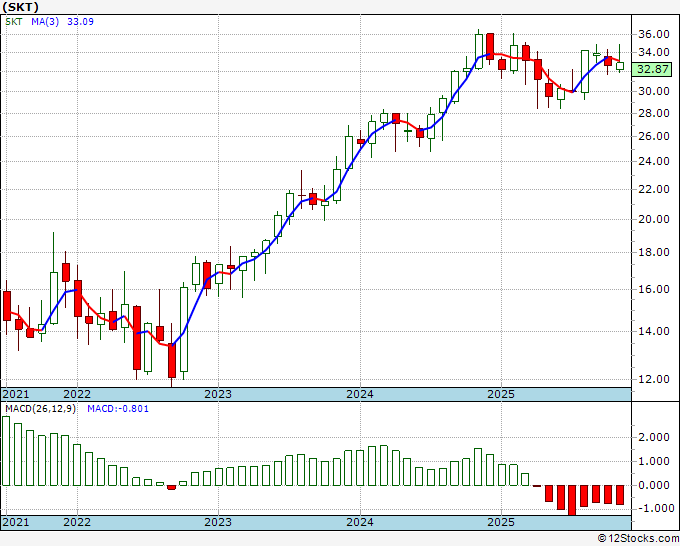Click 2021 on the price chart timeline
The width and height of the screenshot is (680, 546).
[x=16, y=394]
